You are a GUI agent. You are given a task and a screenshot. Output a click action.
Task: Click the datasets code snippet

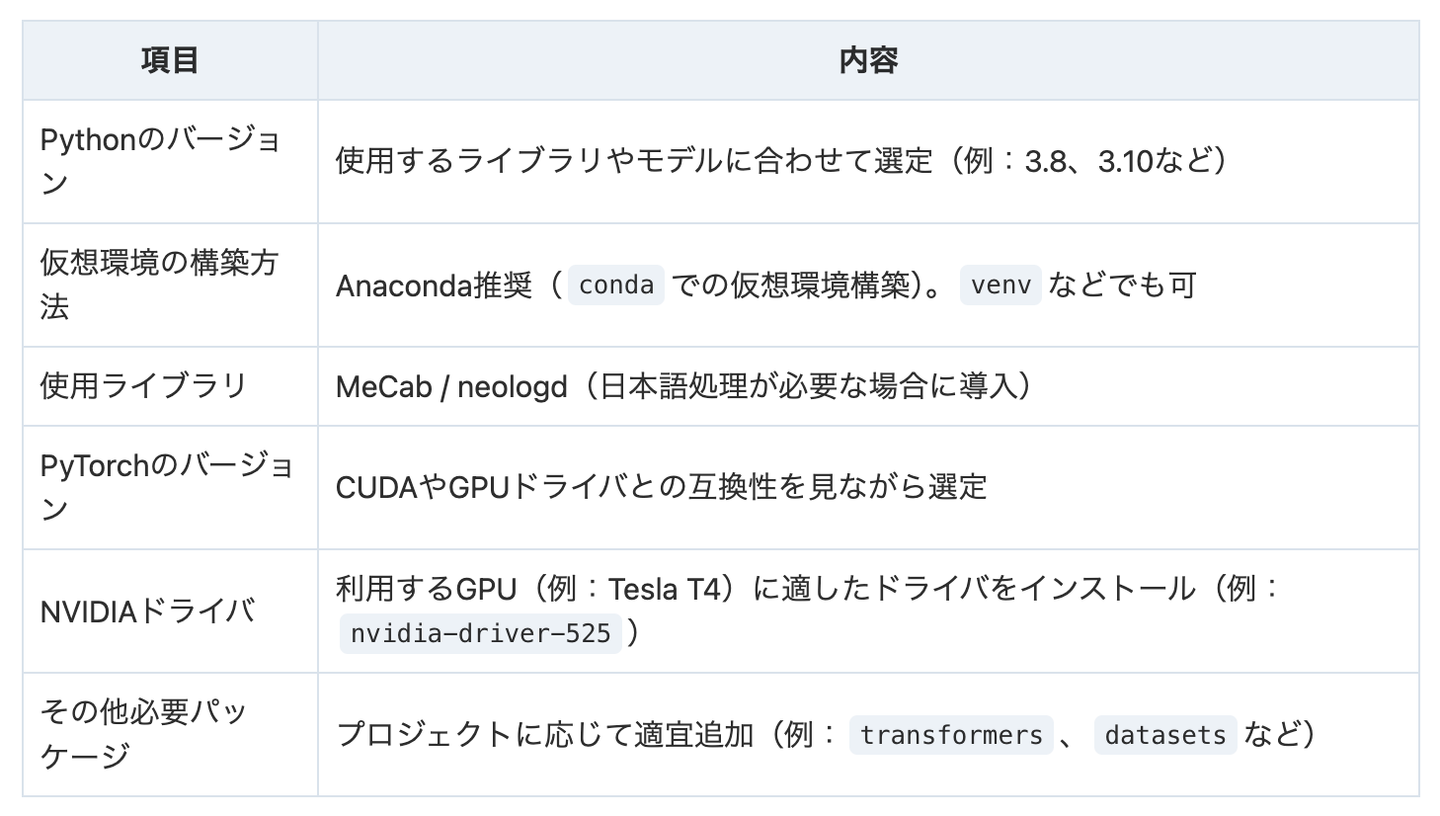1166,736
